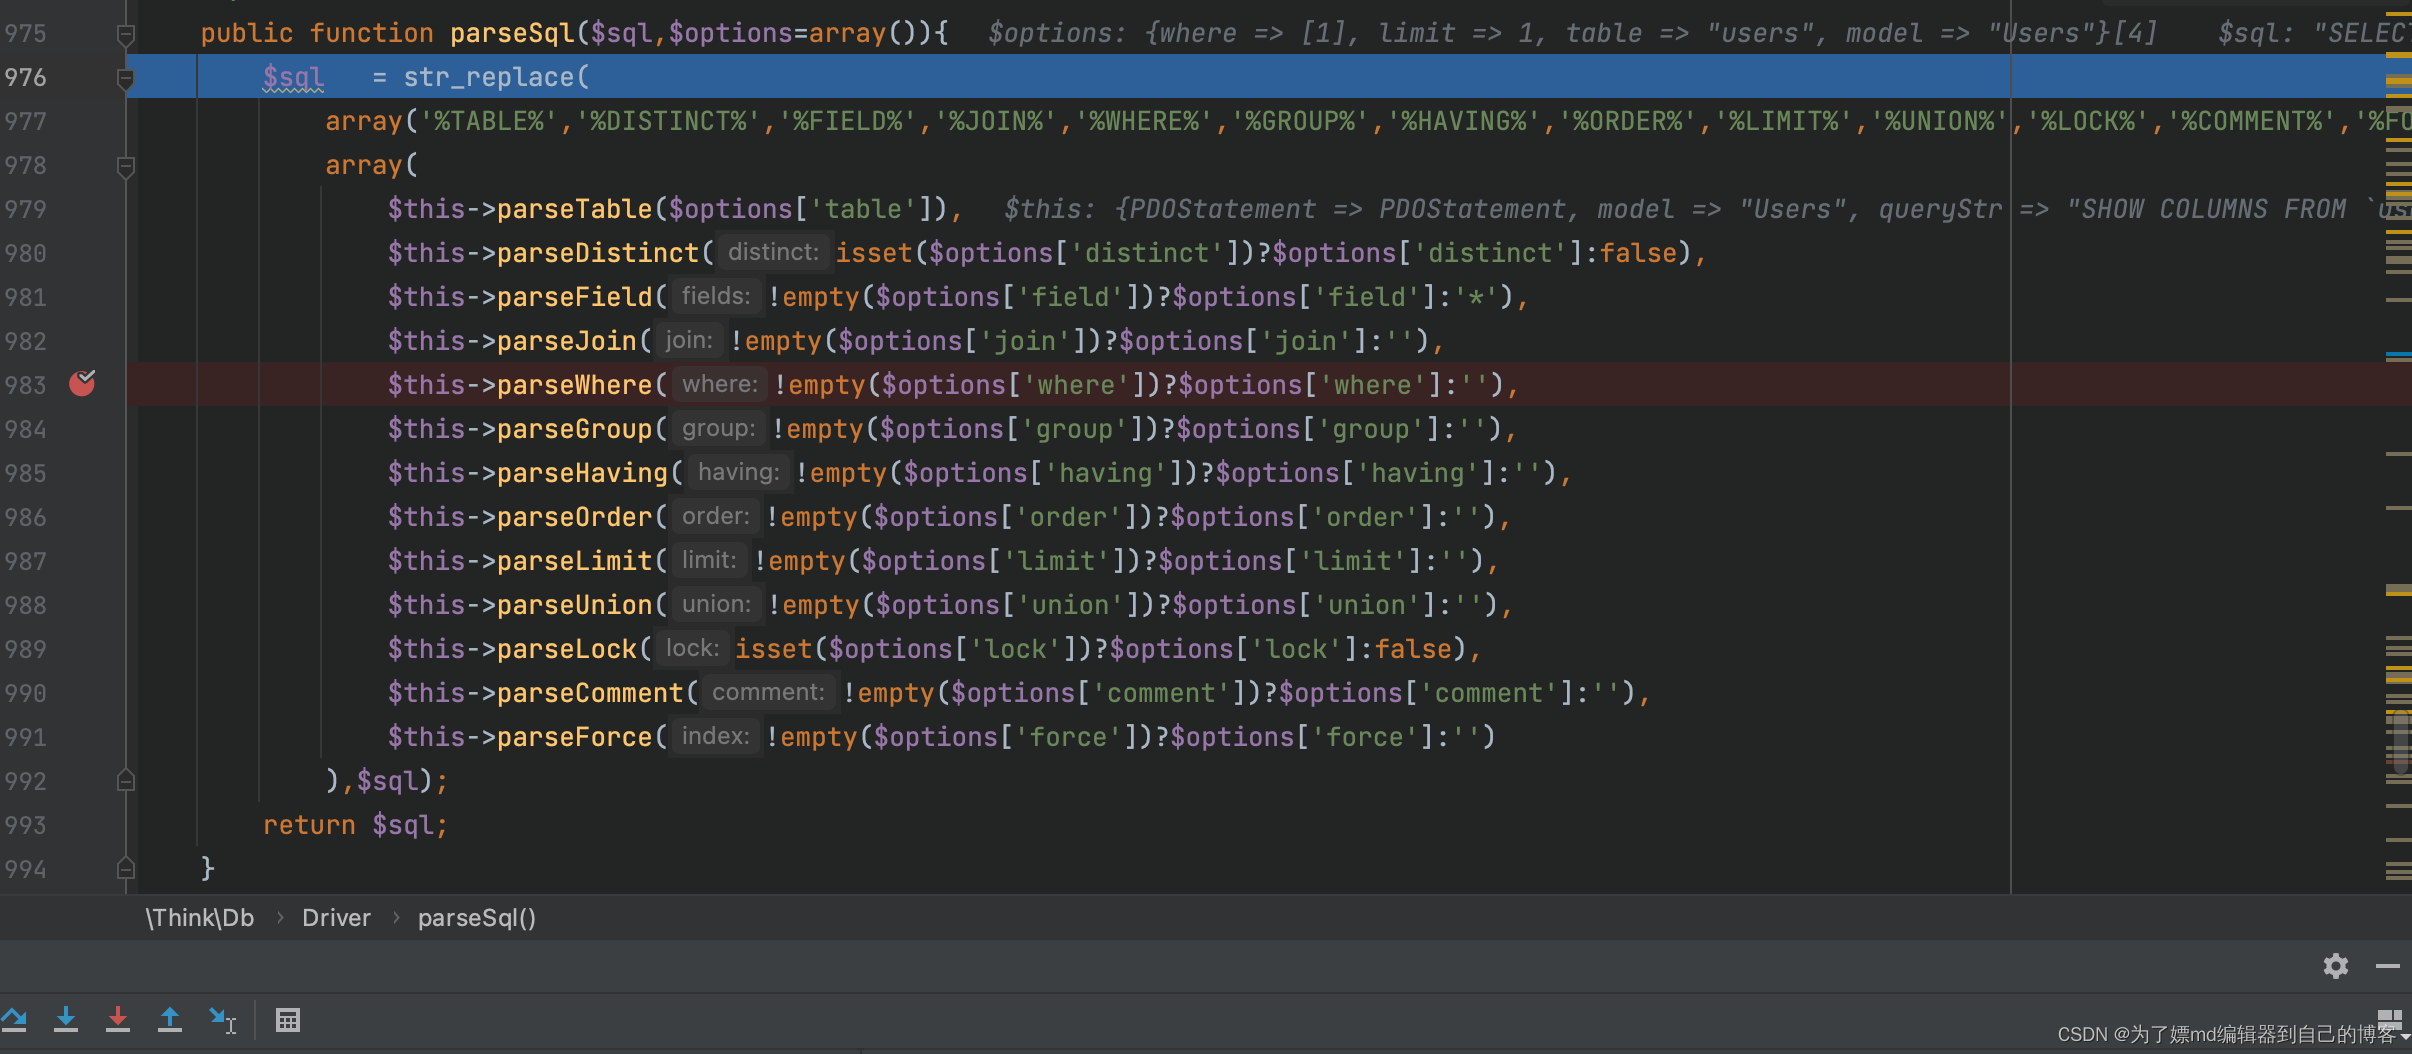
Task: Click the '%WHERE%' string on line 977
Action: click(1144, 121)
